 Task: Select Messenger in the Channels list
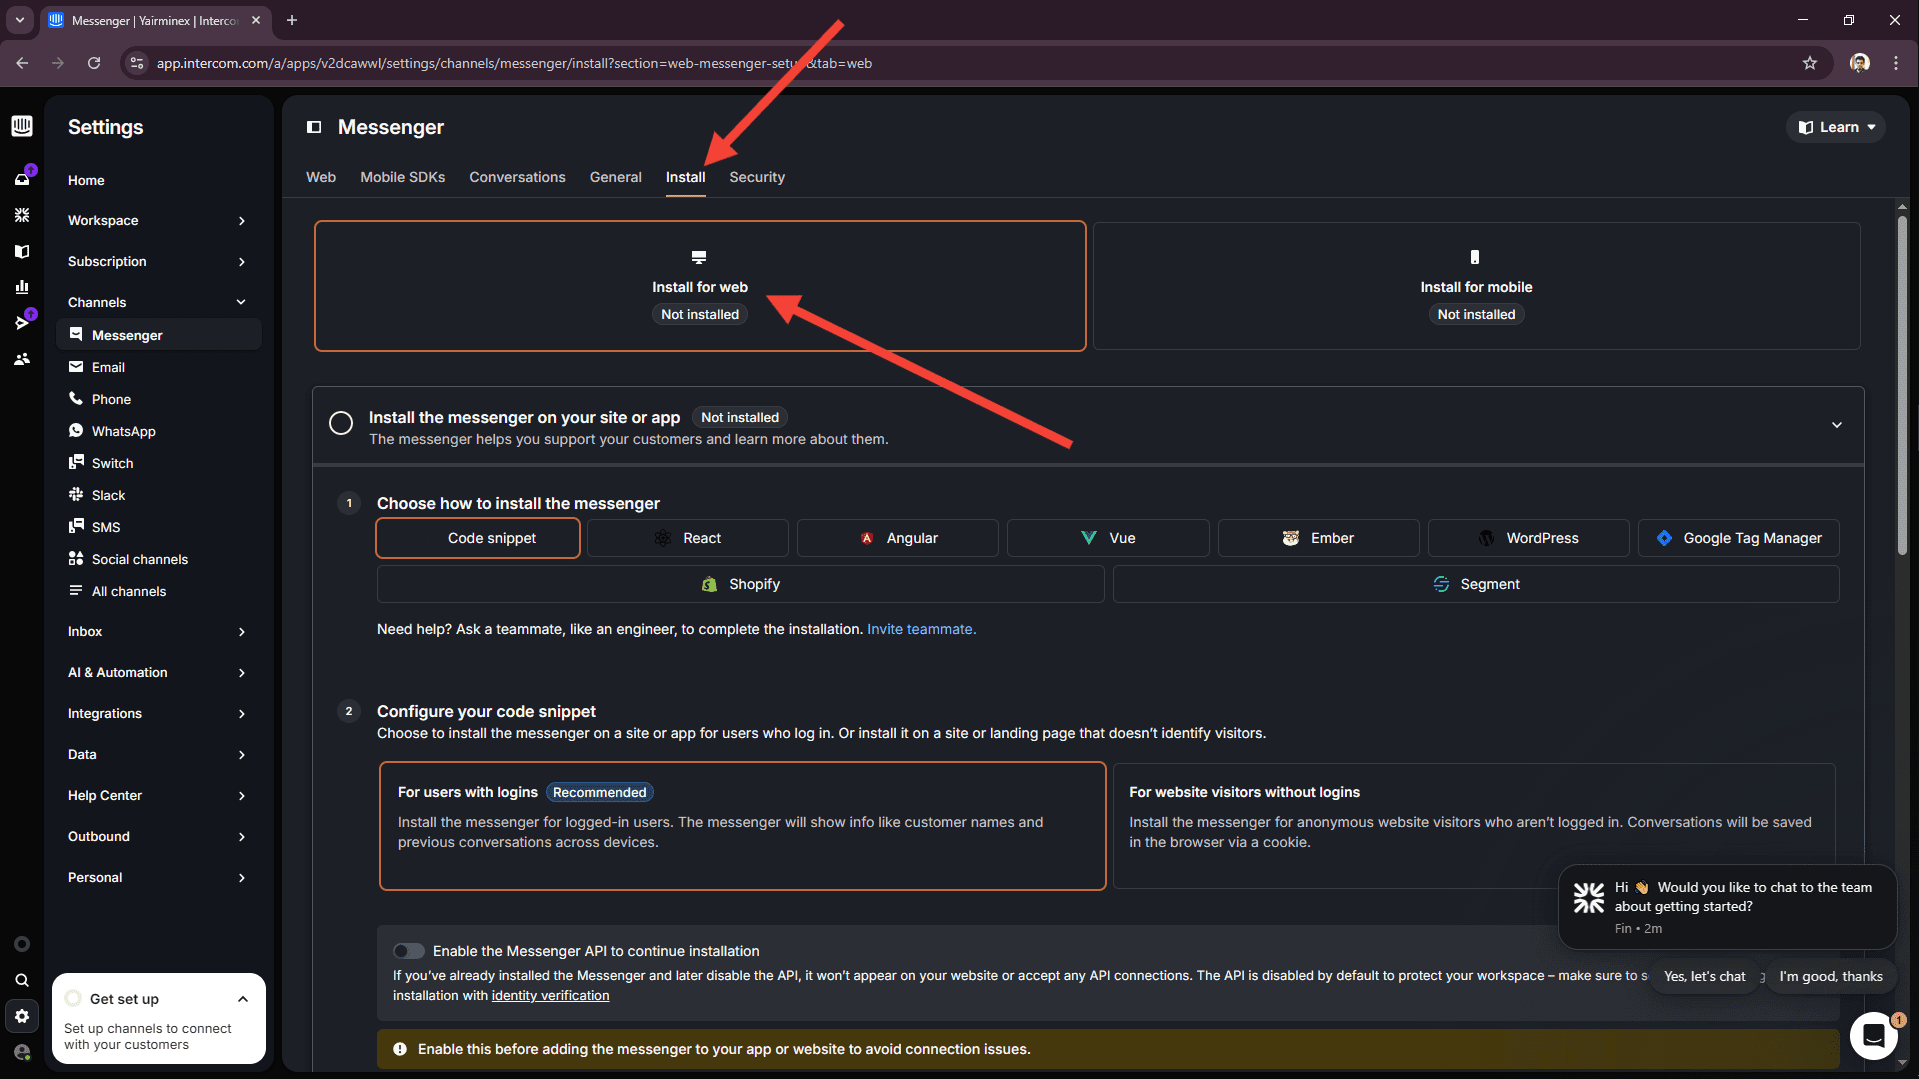(159, 335)
